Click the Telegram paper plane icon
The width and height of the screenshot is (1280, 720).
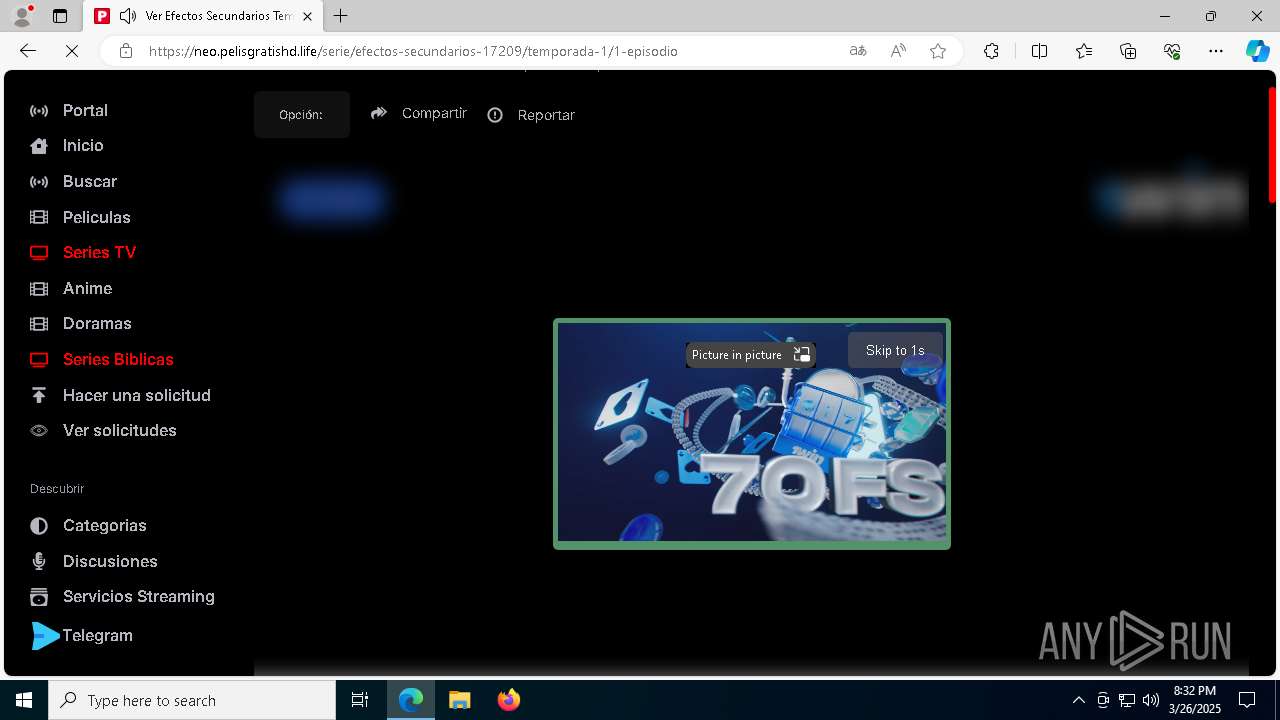click(45, 636)
